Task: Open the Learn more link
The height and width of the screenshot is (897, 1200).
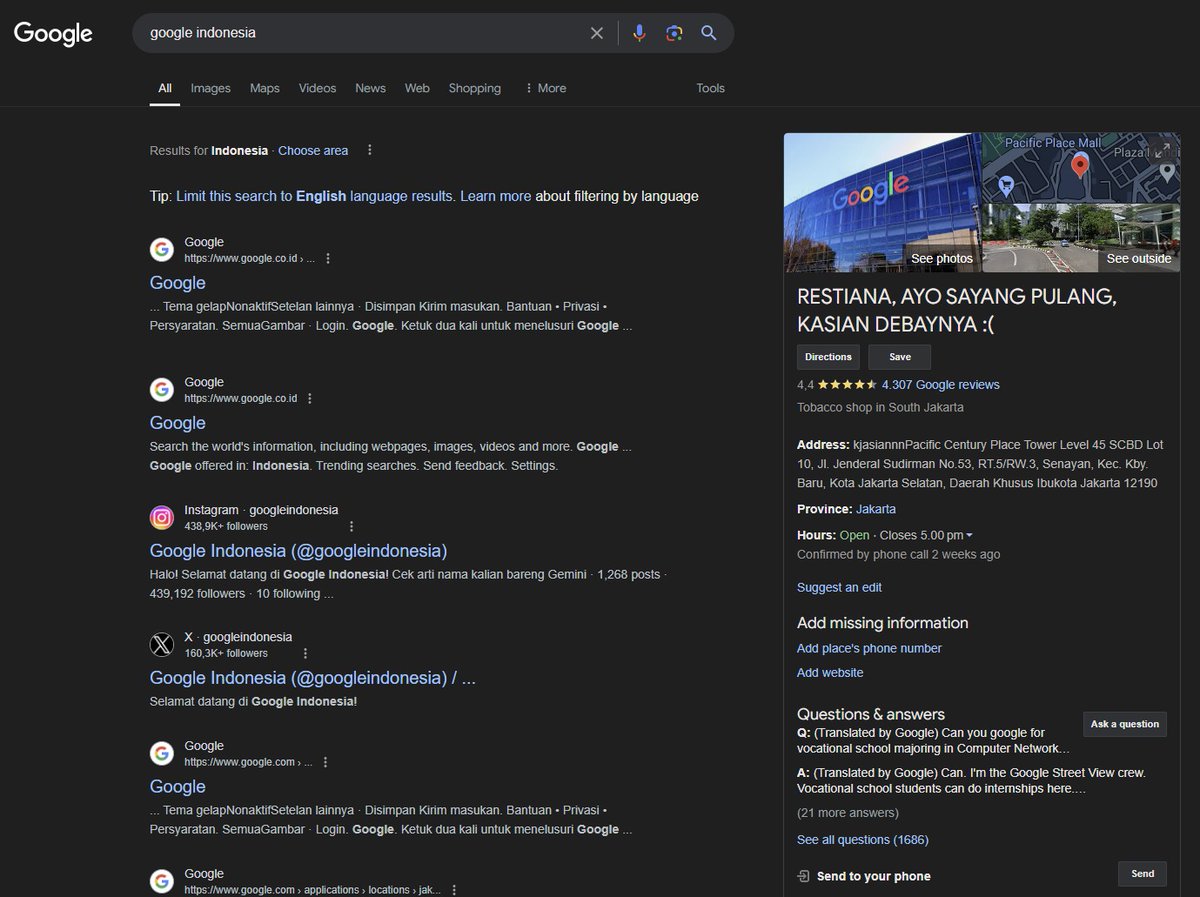Action: (x=495, y=196)
